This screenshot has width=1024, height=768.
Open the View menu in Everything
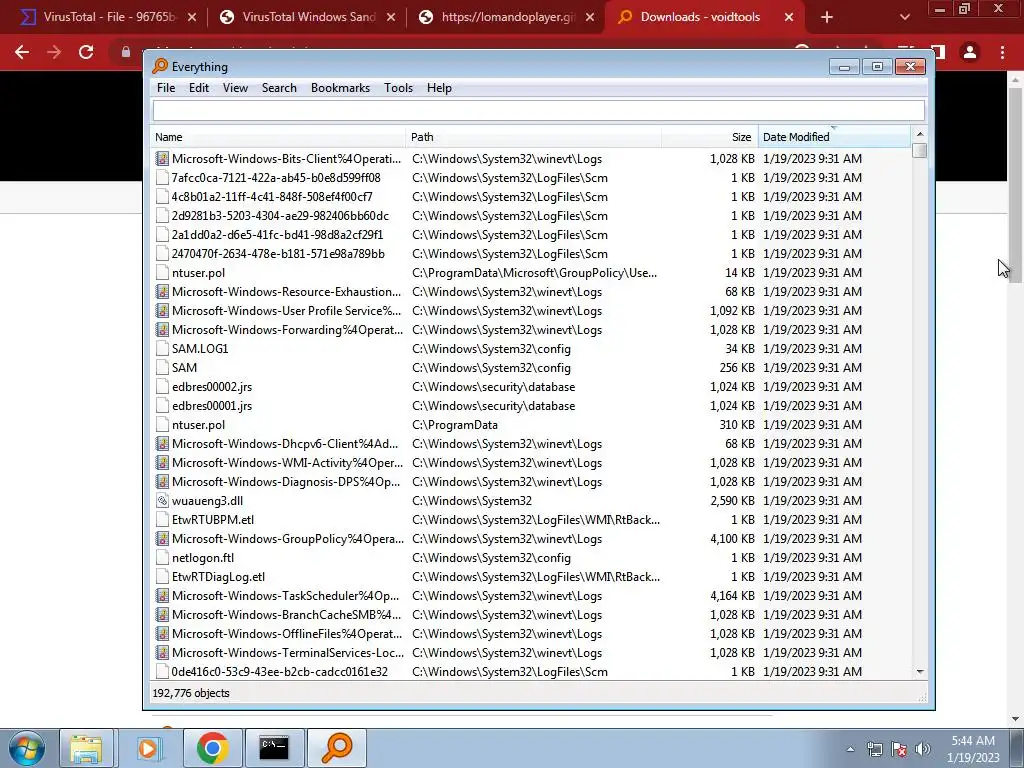click(235, 88)
